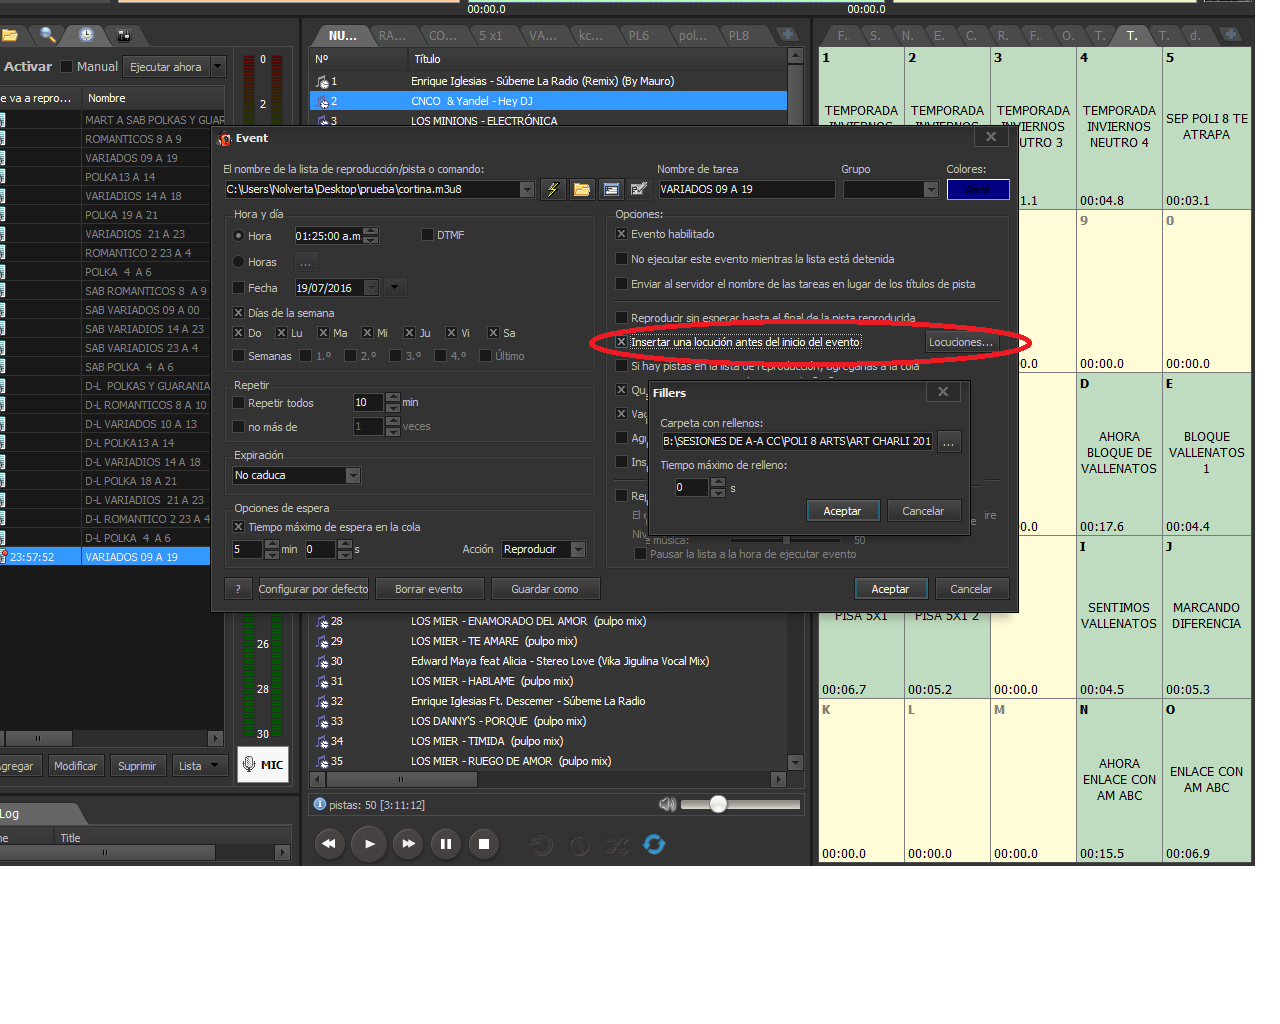Expand the 'Reproducir' action dropdown

tap(577, 549)
